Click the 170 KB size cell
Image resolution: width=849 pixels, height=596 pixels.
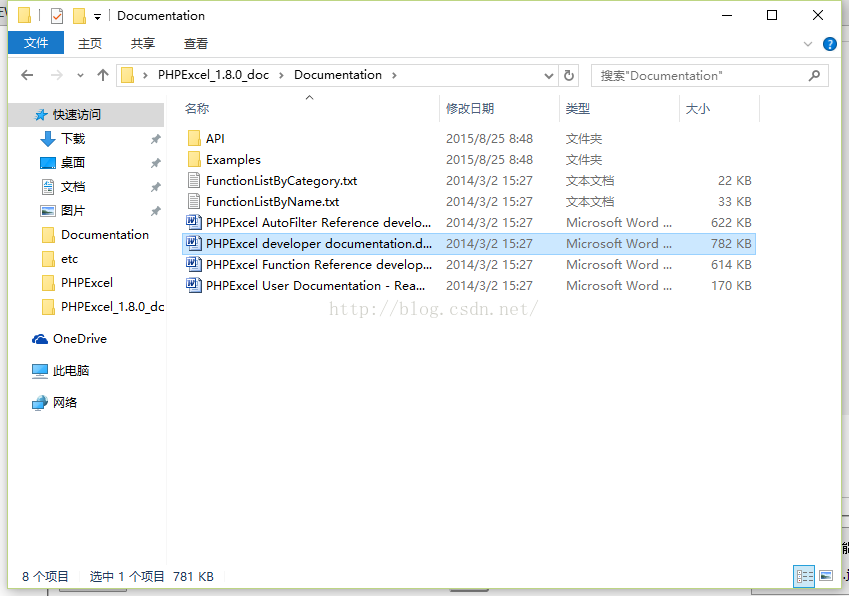point(731,285)
